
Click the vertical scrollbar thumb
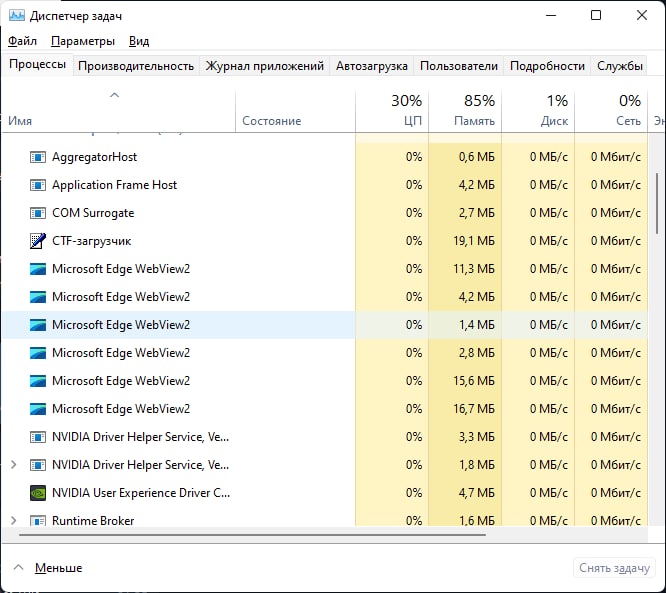tap(657, 203)
